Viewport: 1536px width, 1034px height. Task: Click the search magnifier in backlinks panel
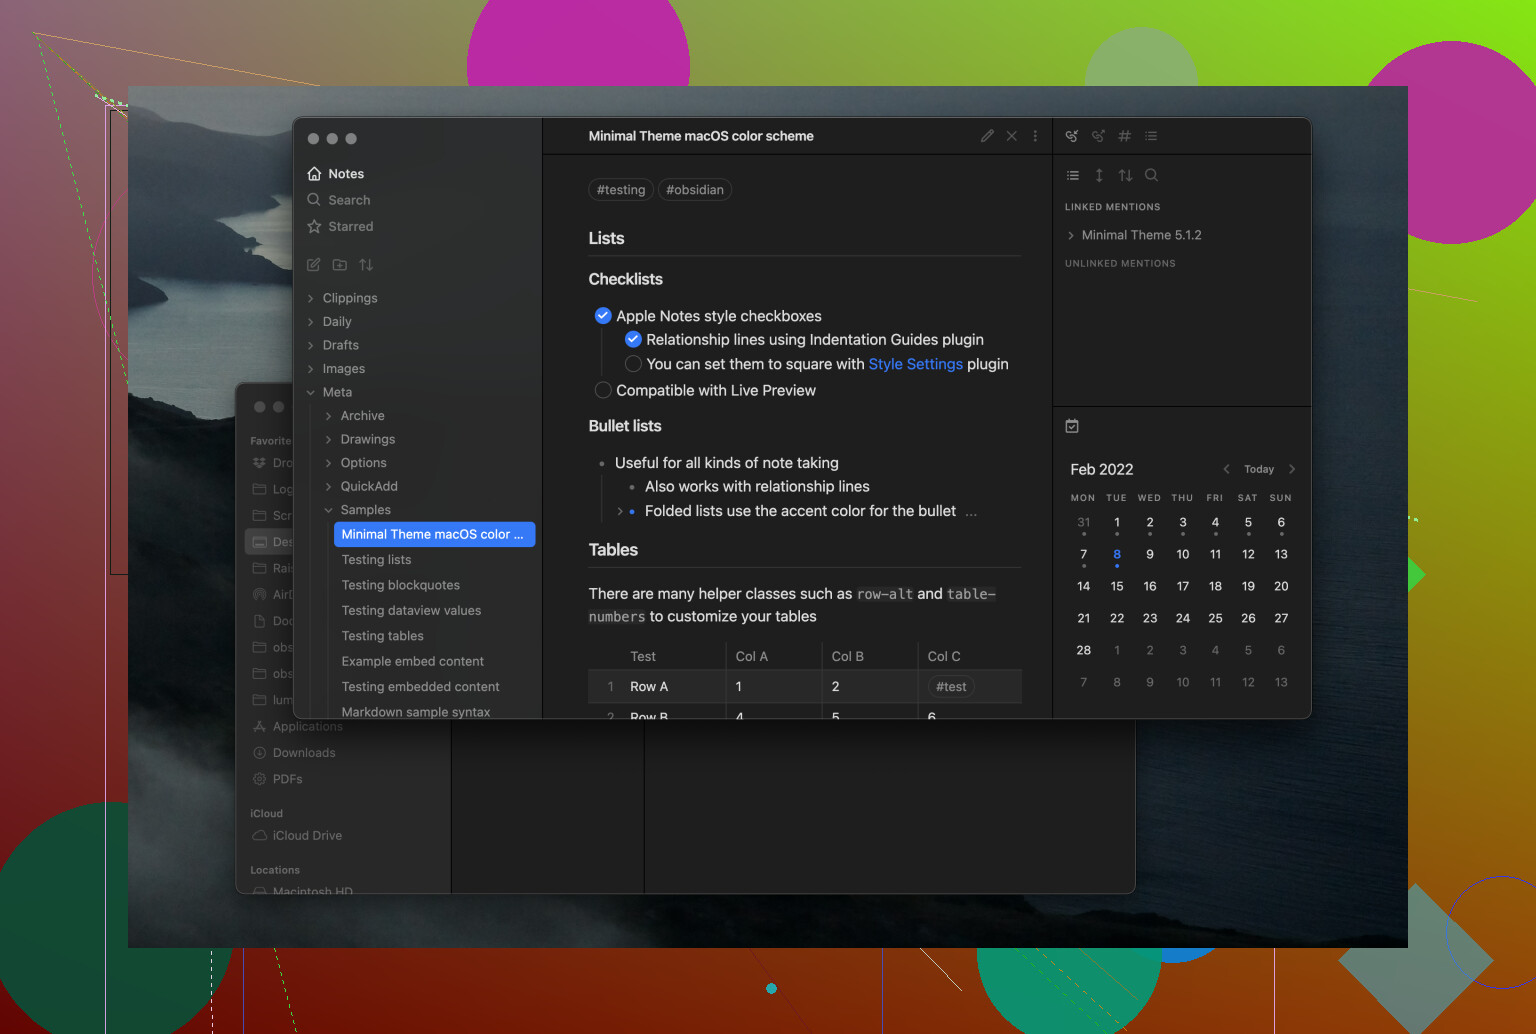pyautogui.click(x=1152, y=175)
